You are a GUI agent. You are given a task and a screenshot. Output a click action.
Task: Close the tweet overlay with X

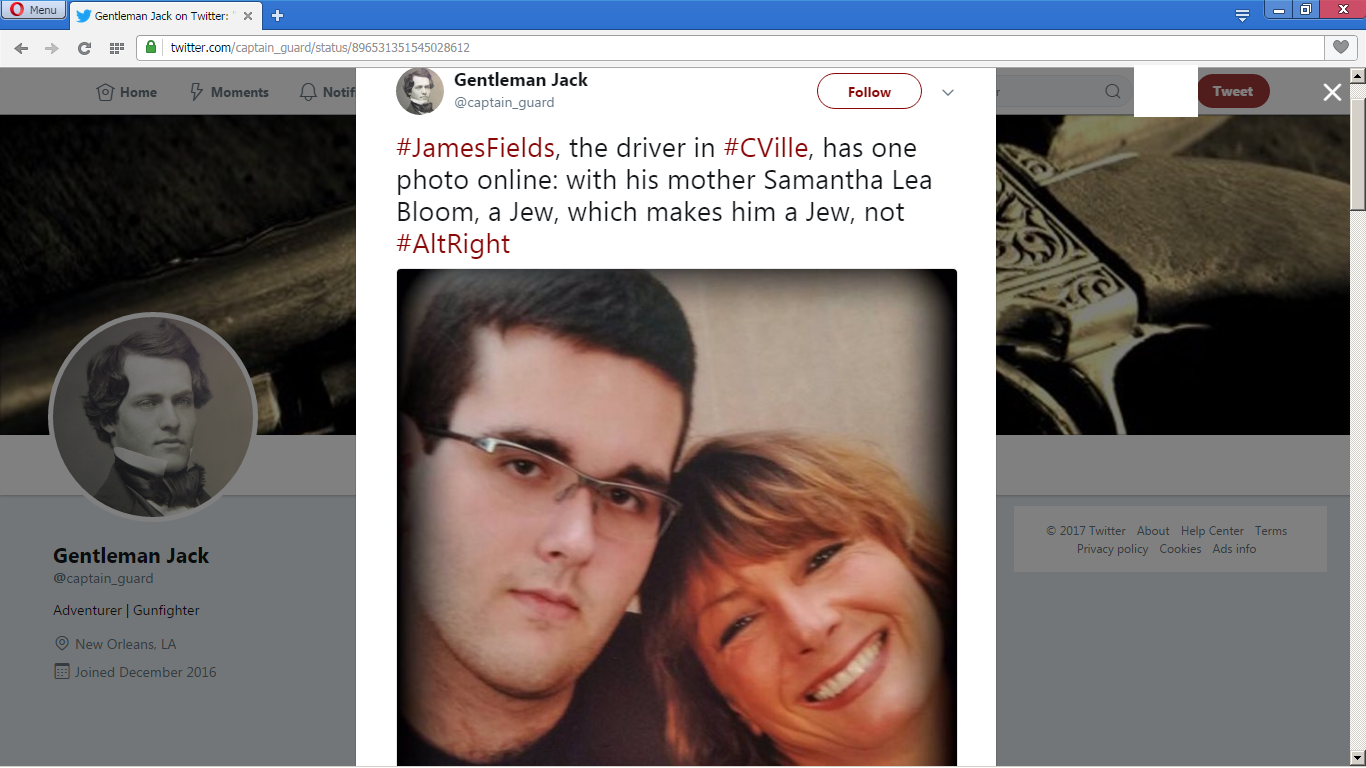(1332, 92)
